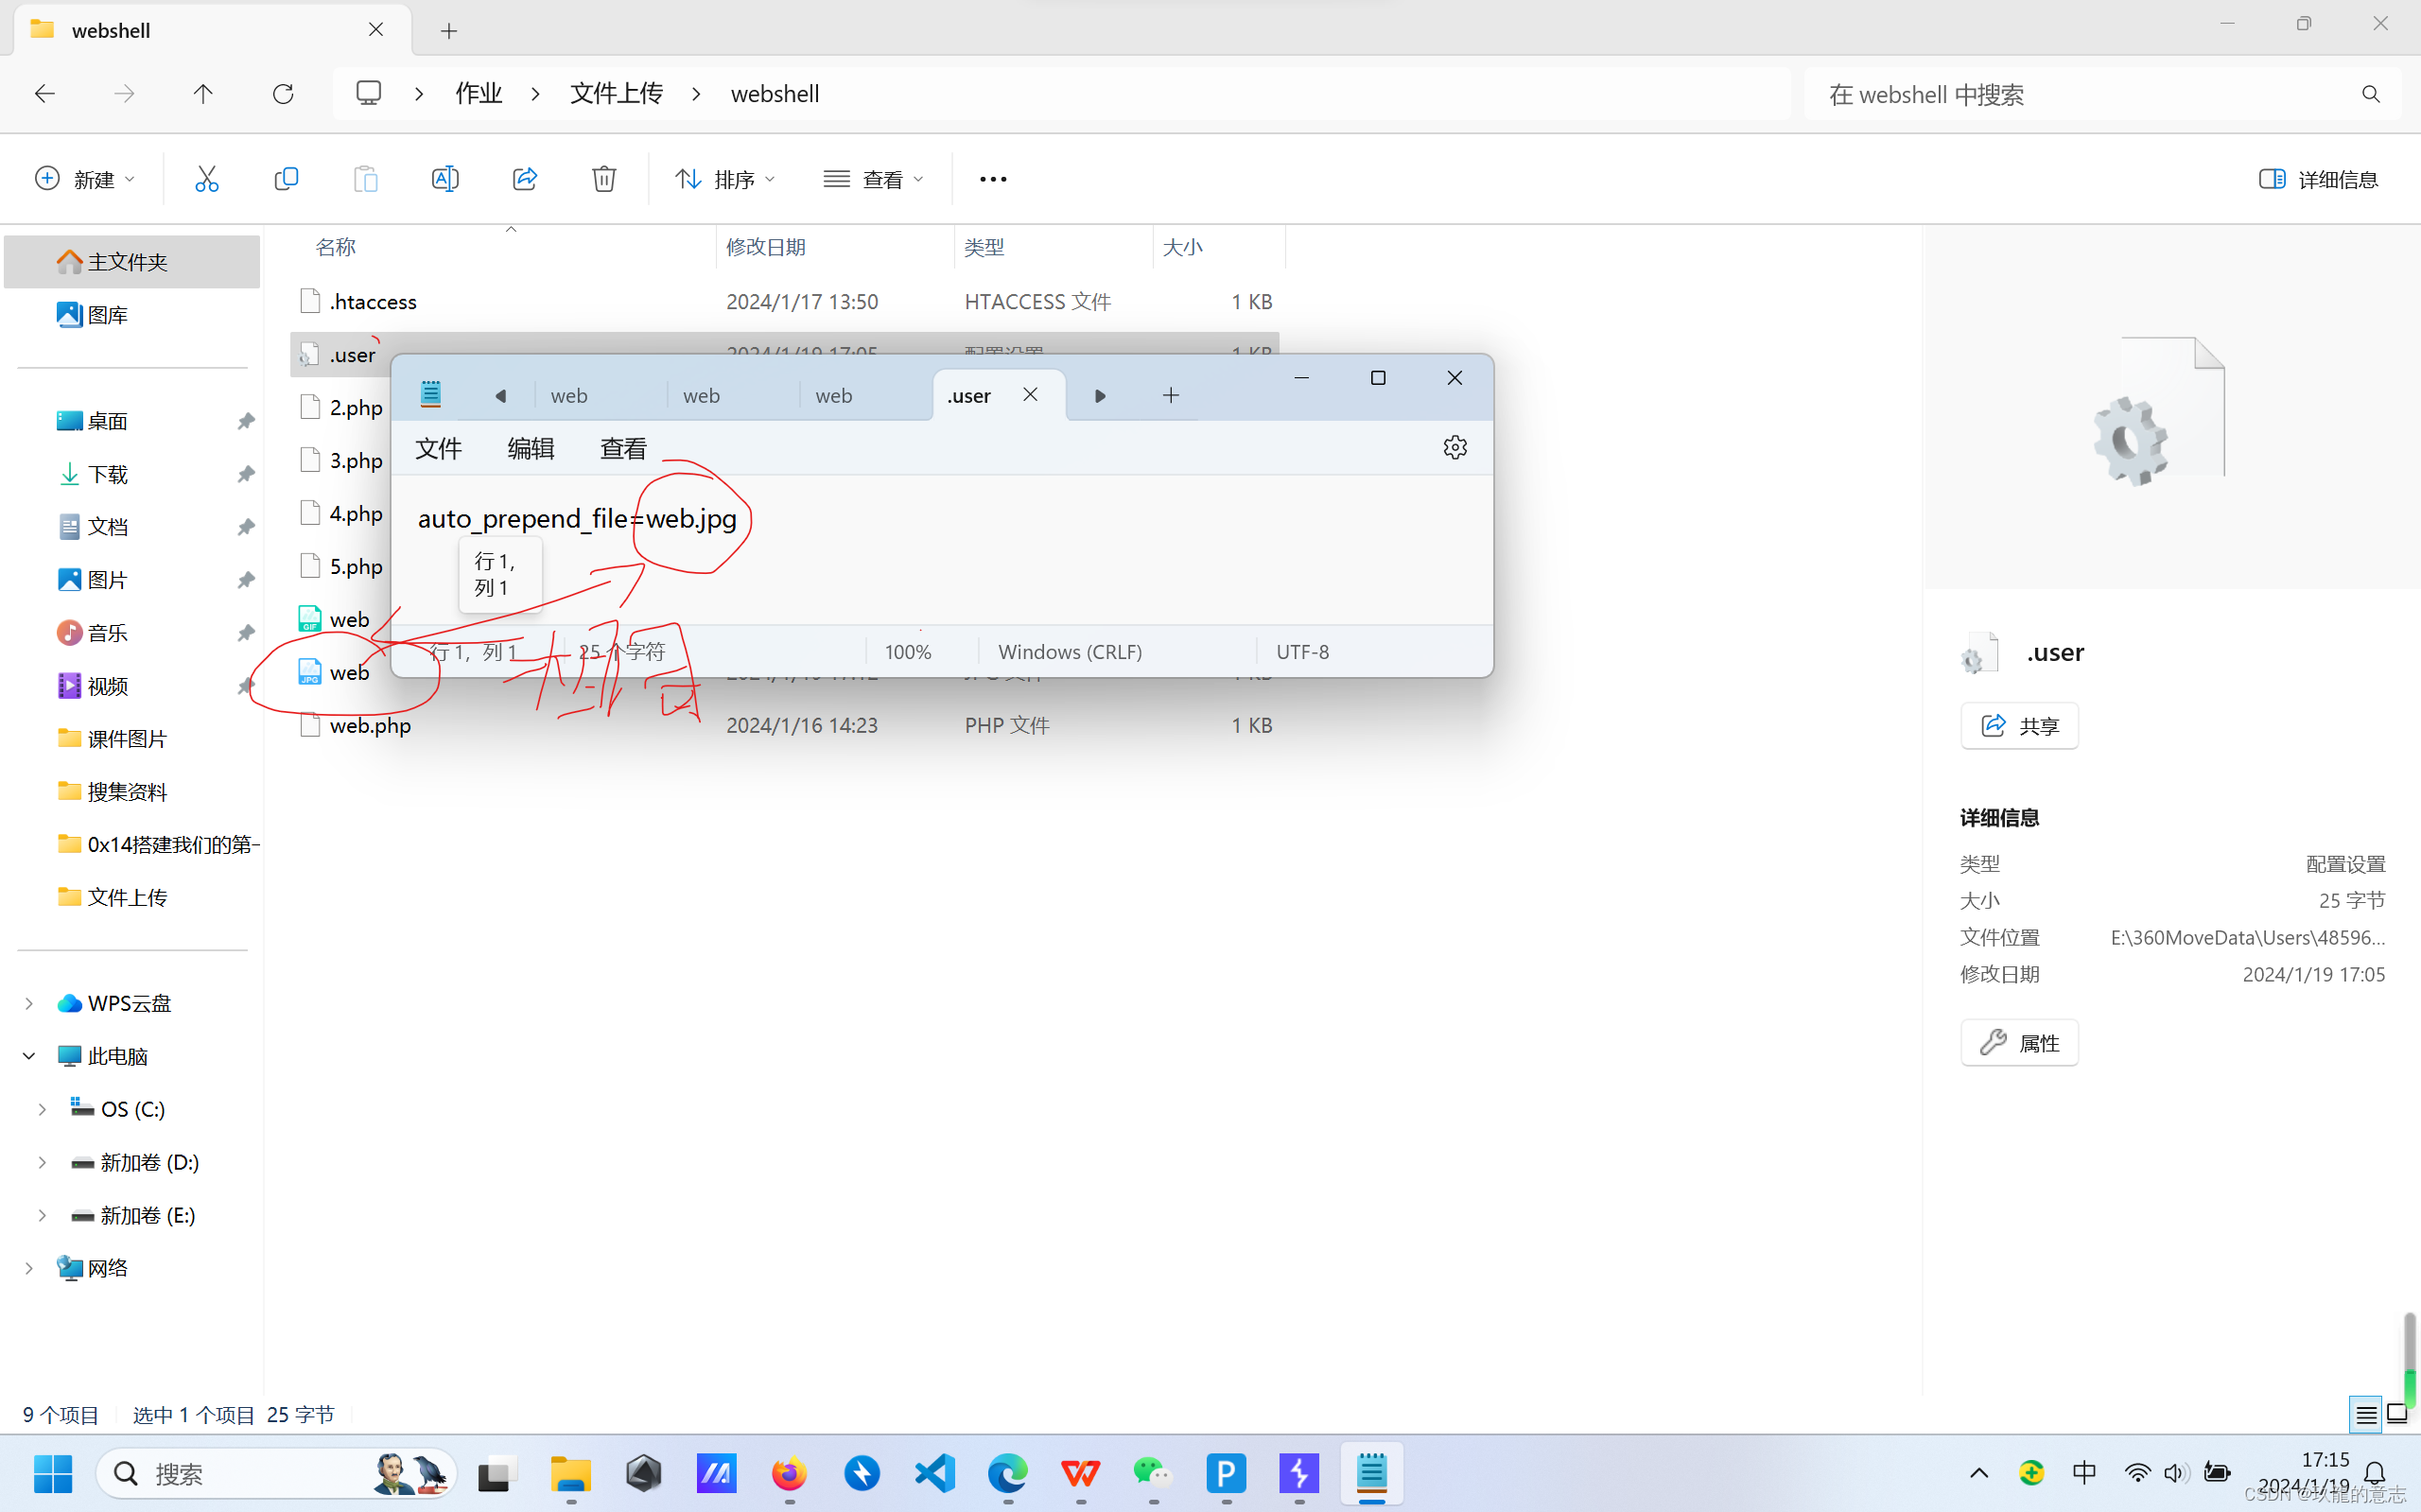Click 作业 in the address breadcrumb
Viewport: 2421px width, 1512px height.
[479, 94]
